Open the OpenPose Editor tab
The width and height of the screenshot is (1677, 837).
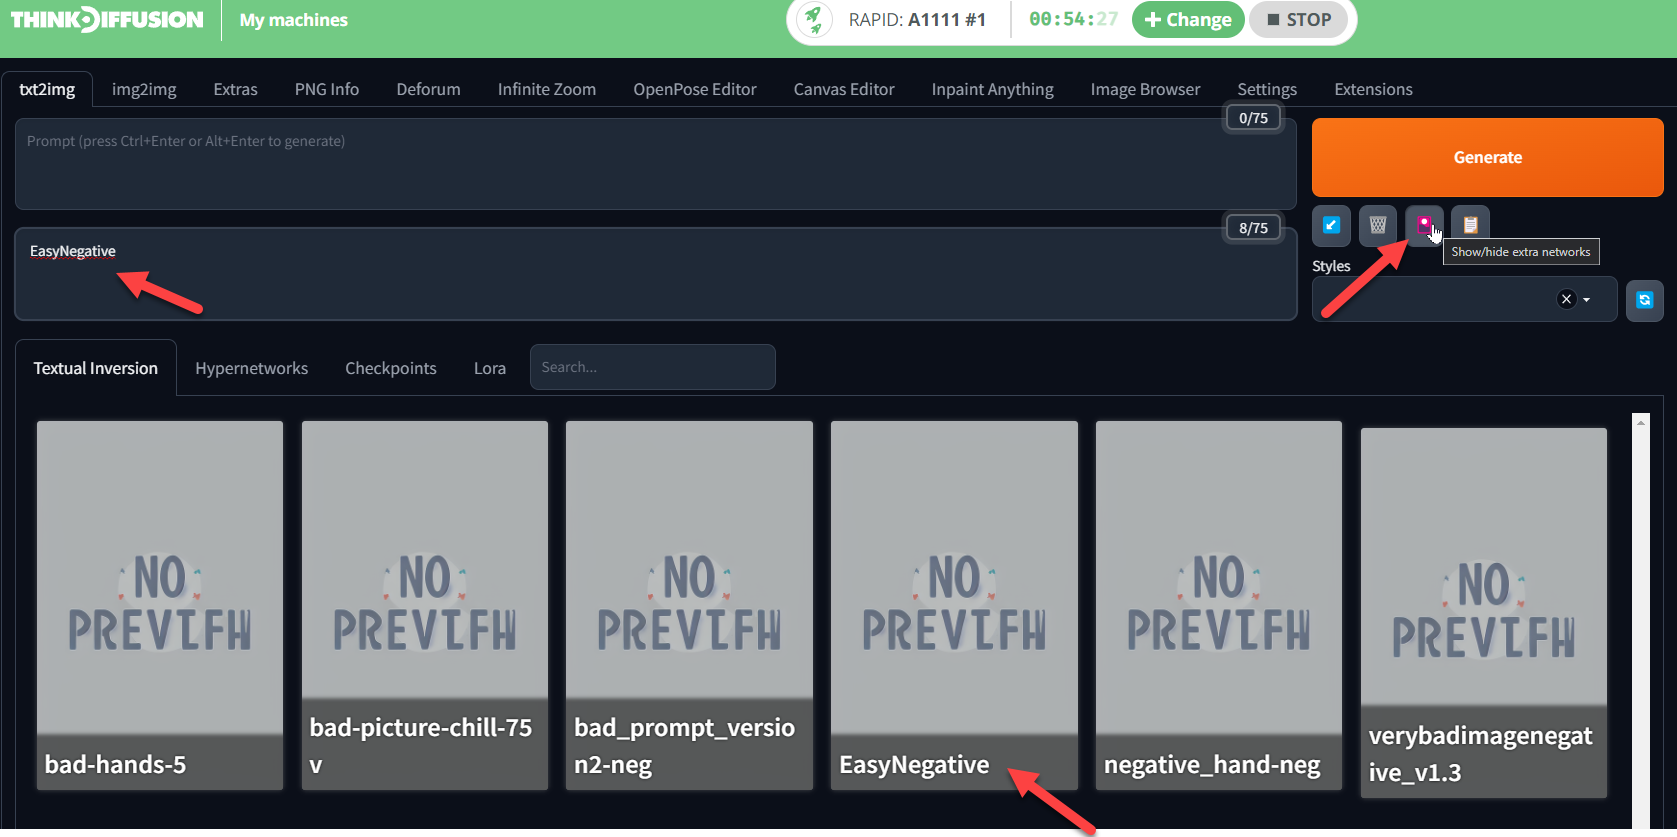click(695, 89)
